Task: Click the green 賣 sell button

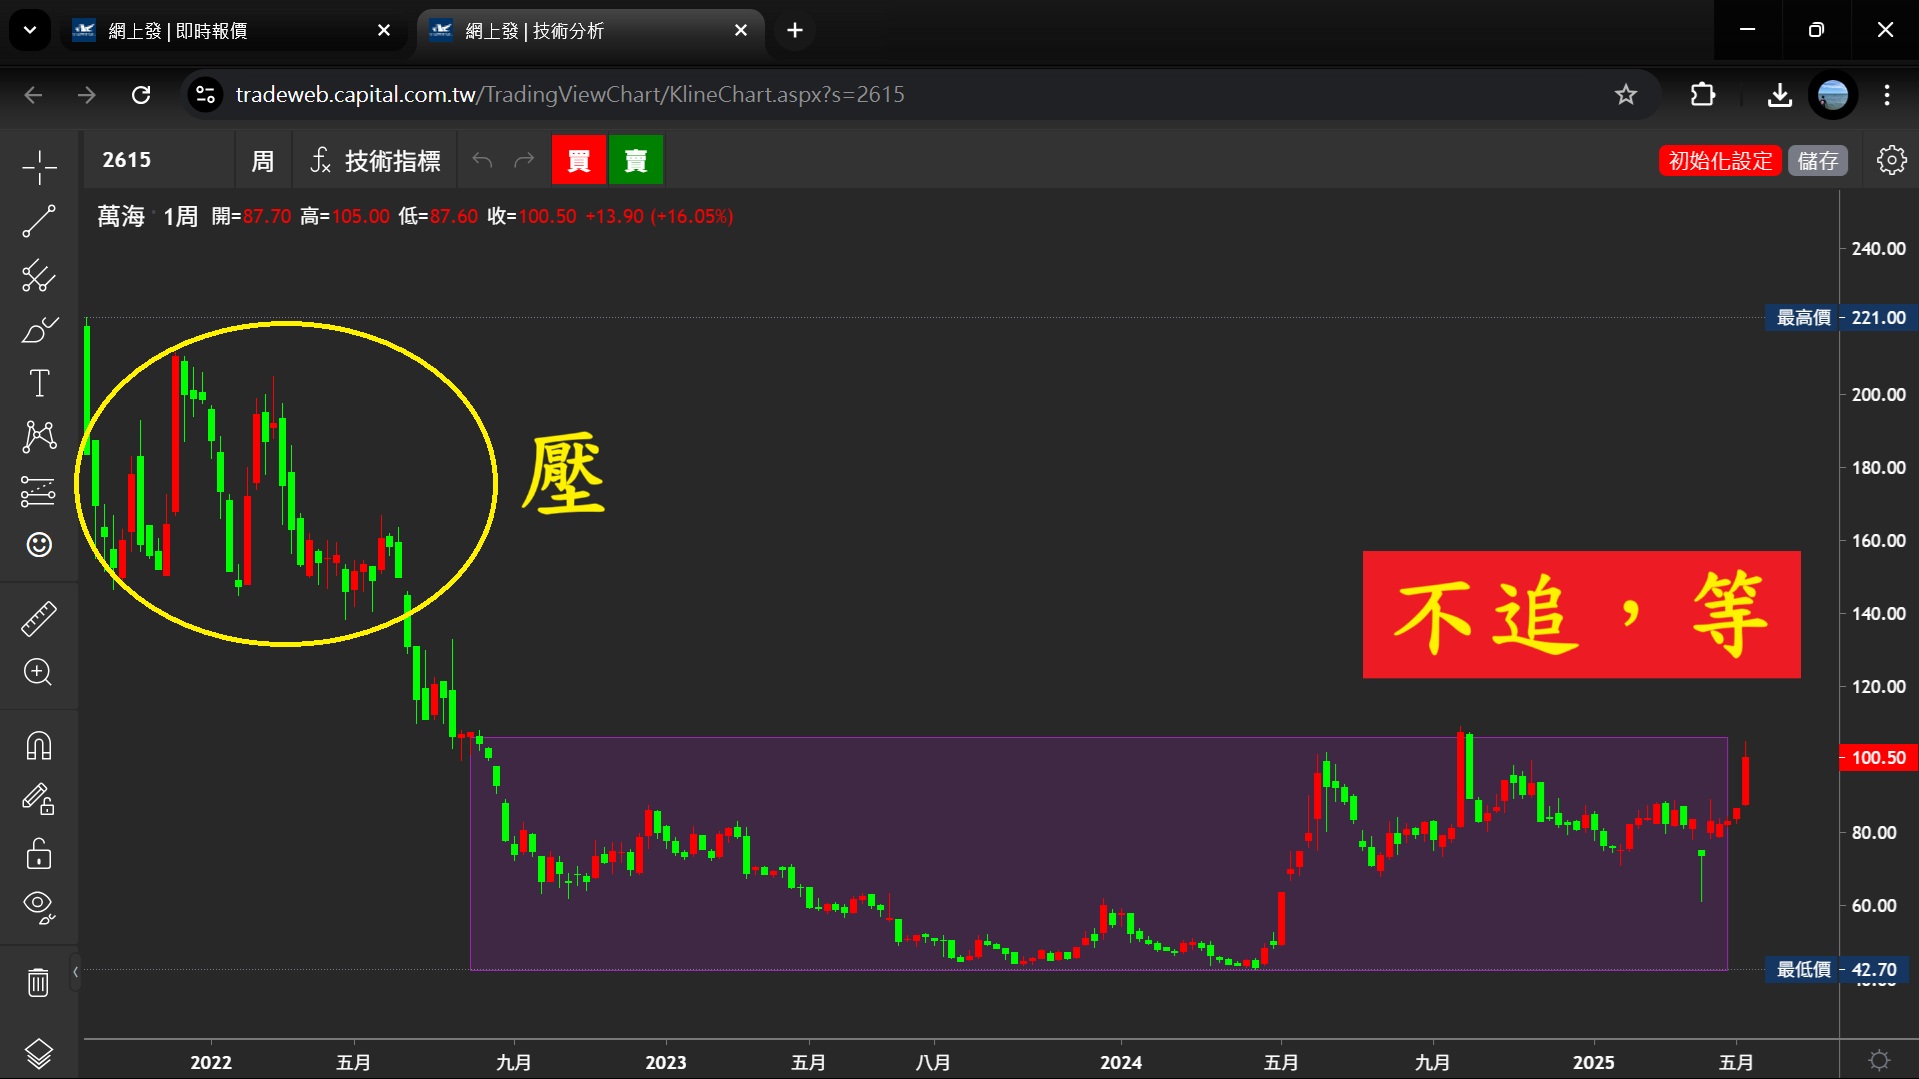Action: click(x=636, y=161)
